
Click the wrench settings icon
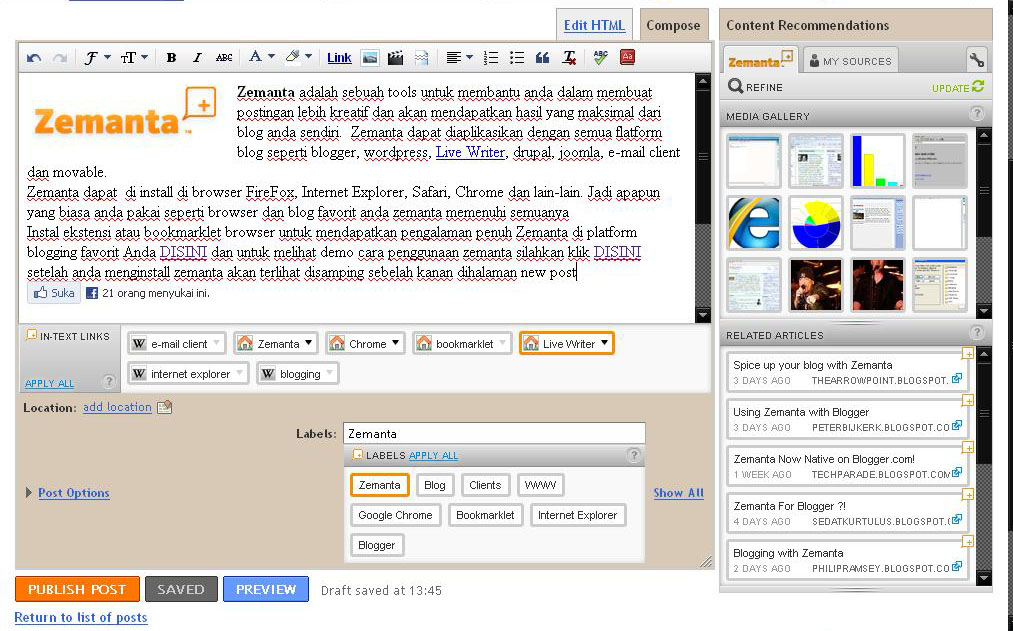pyautogui.click(x=977, y=60)
